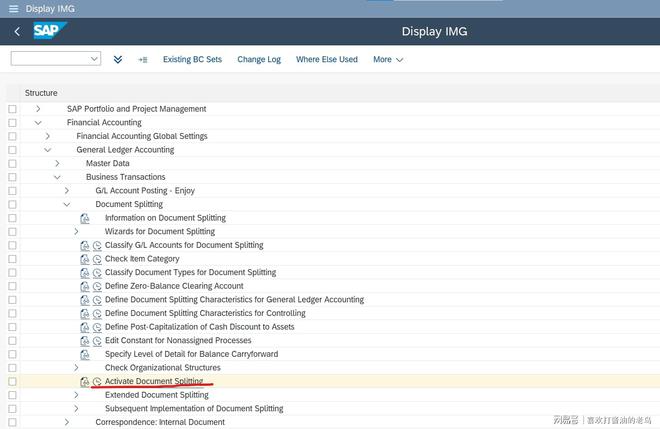Click the SAP logo

[50, 31]
